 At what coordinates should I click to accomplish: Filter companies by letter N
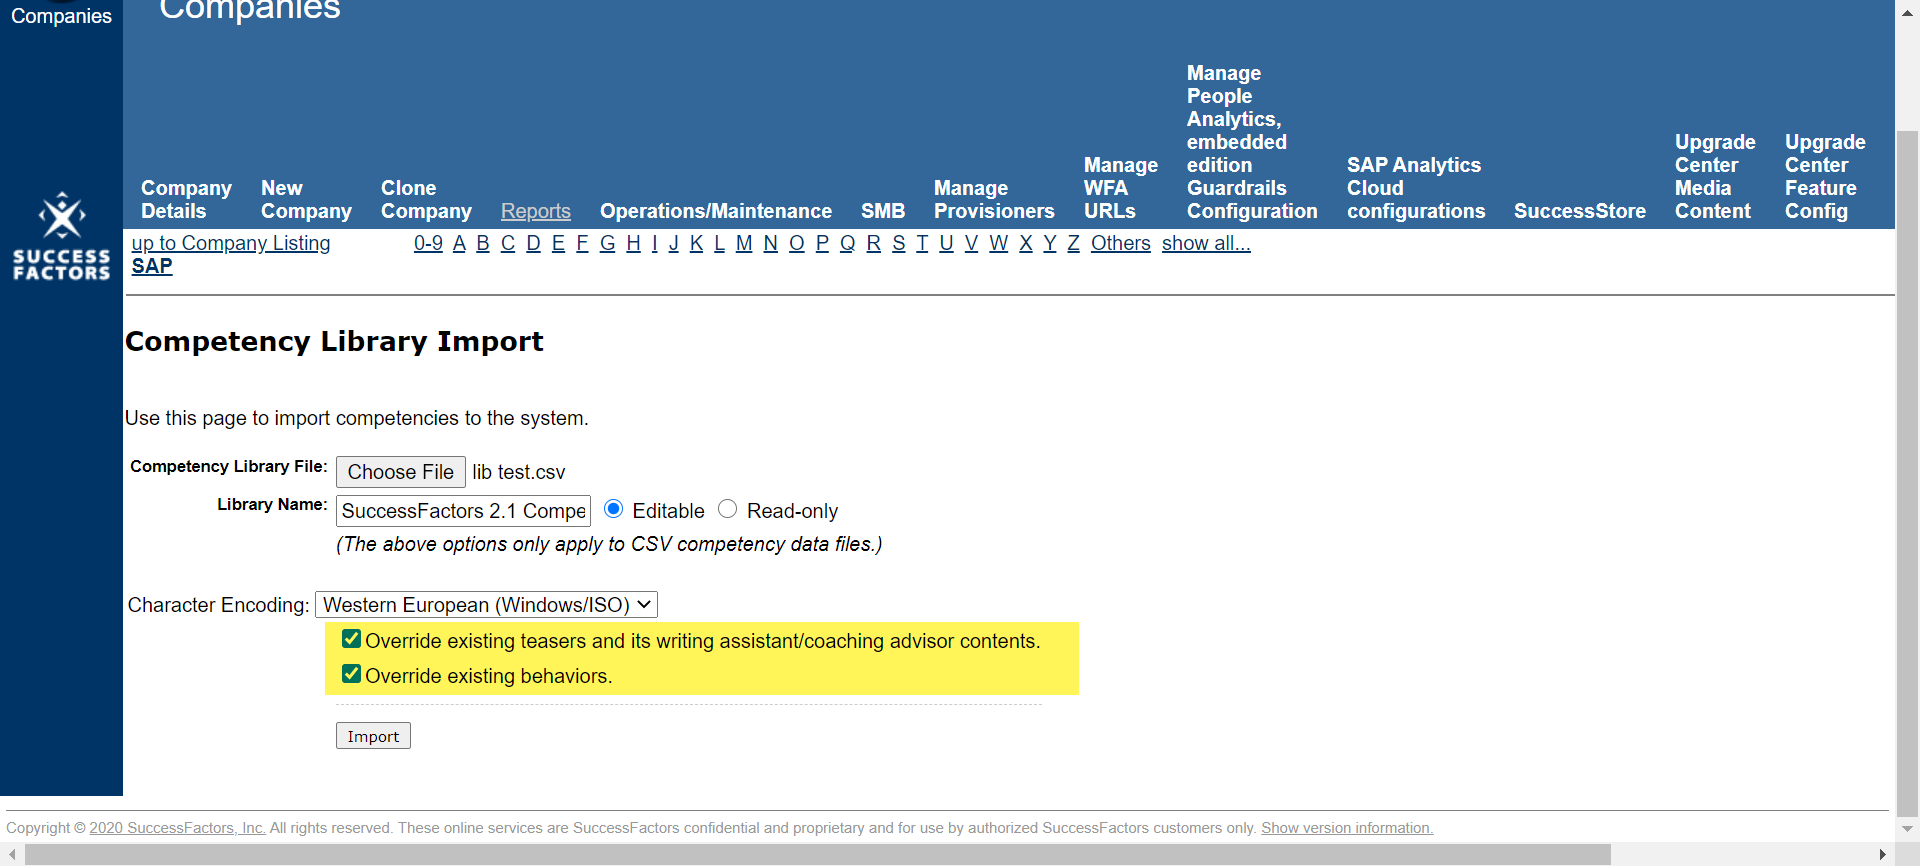[x=770, y=243]
